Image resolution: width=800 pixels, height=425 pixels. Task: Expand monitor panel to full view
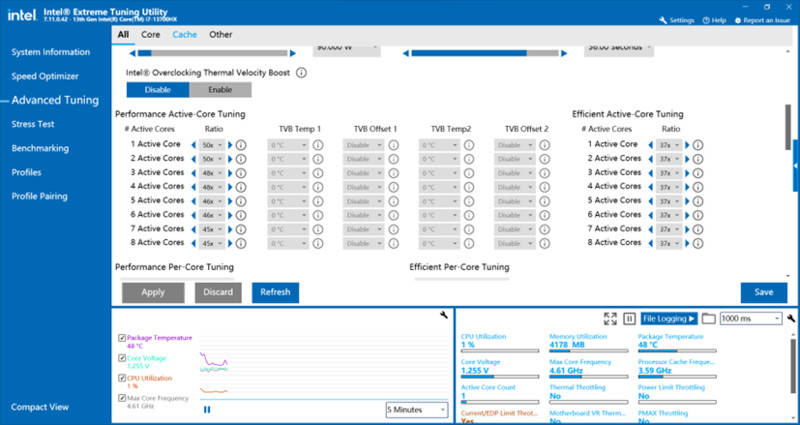point(610,319)
